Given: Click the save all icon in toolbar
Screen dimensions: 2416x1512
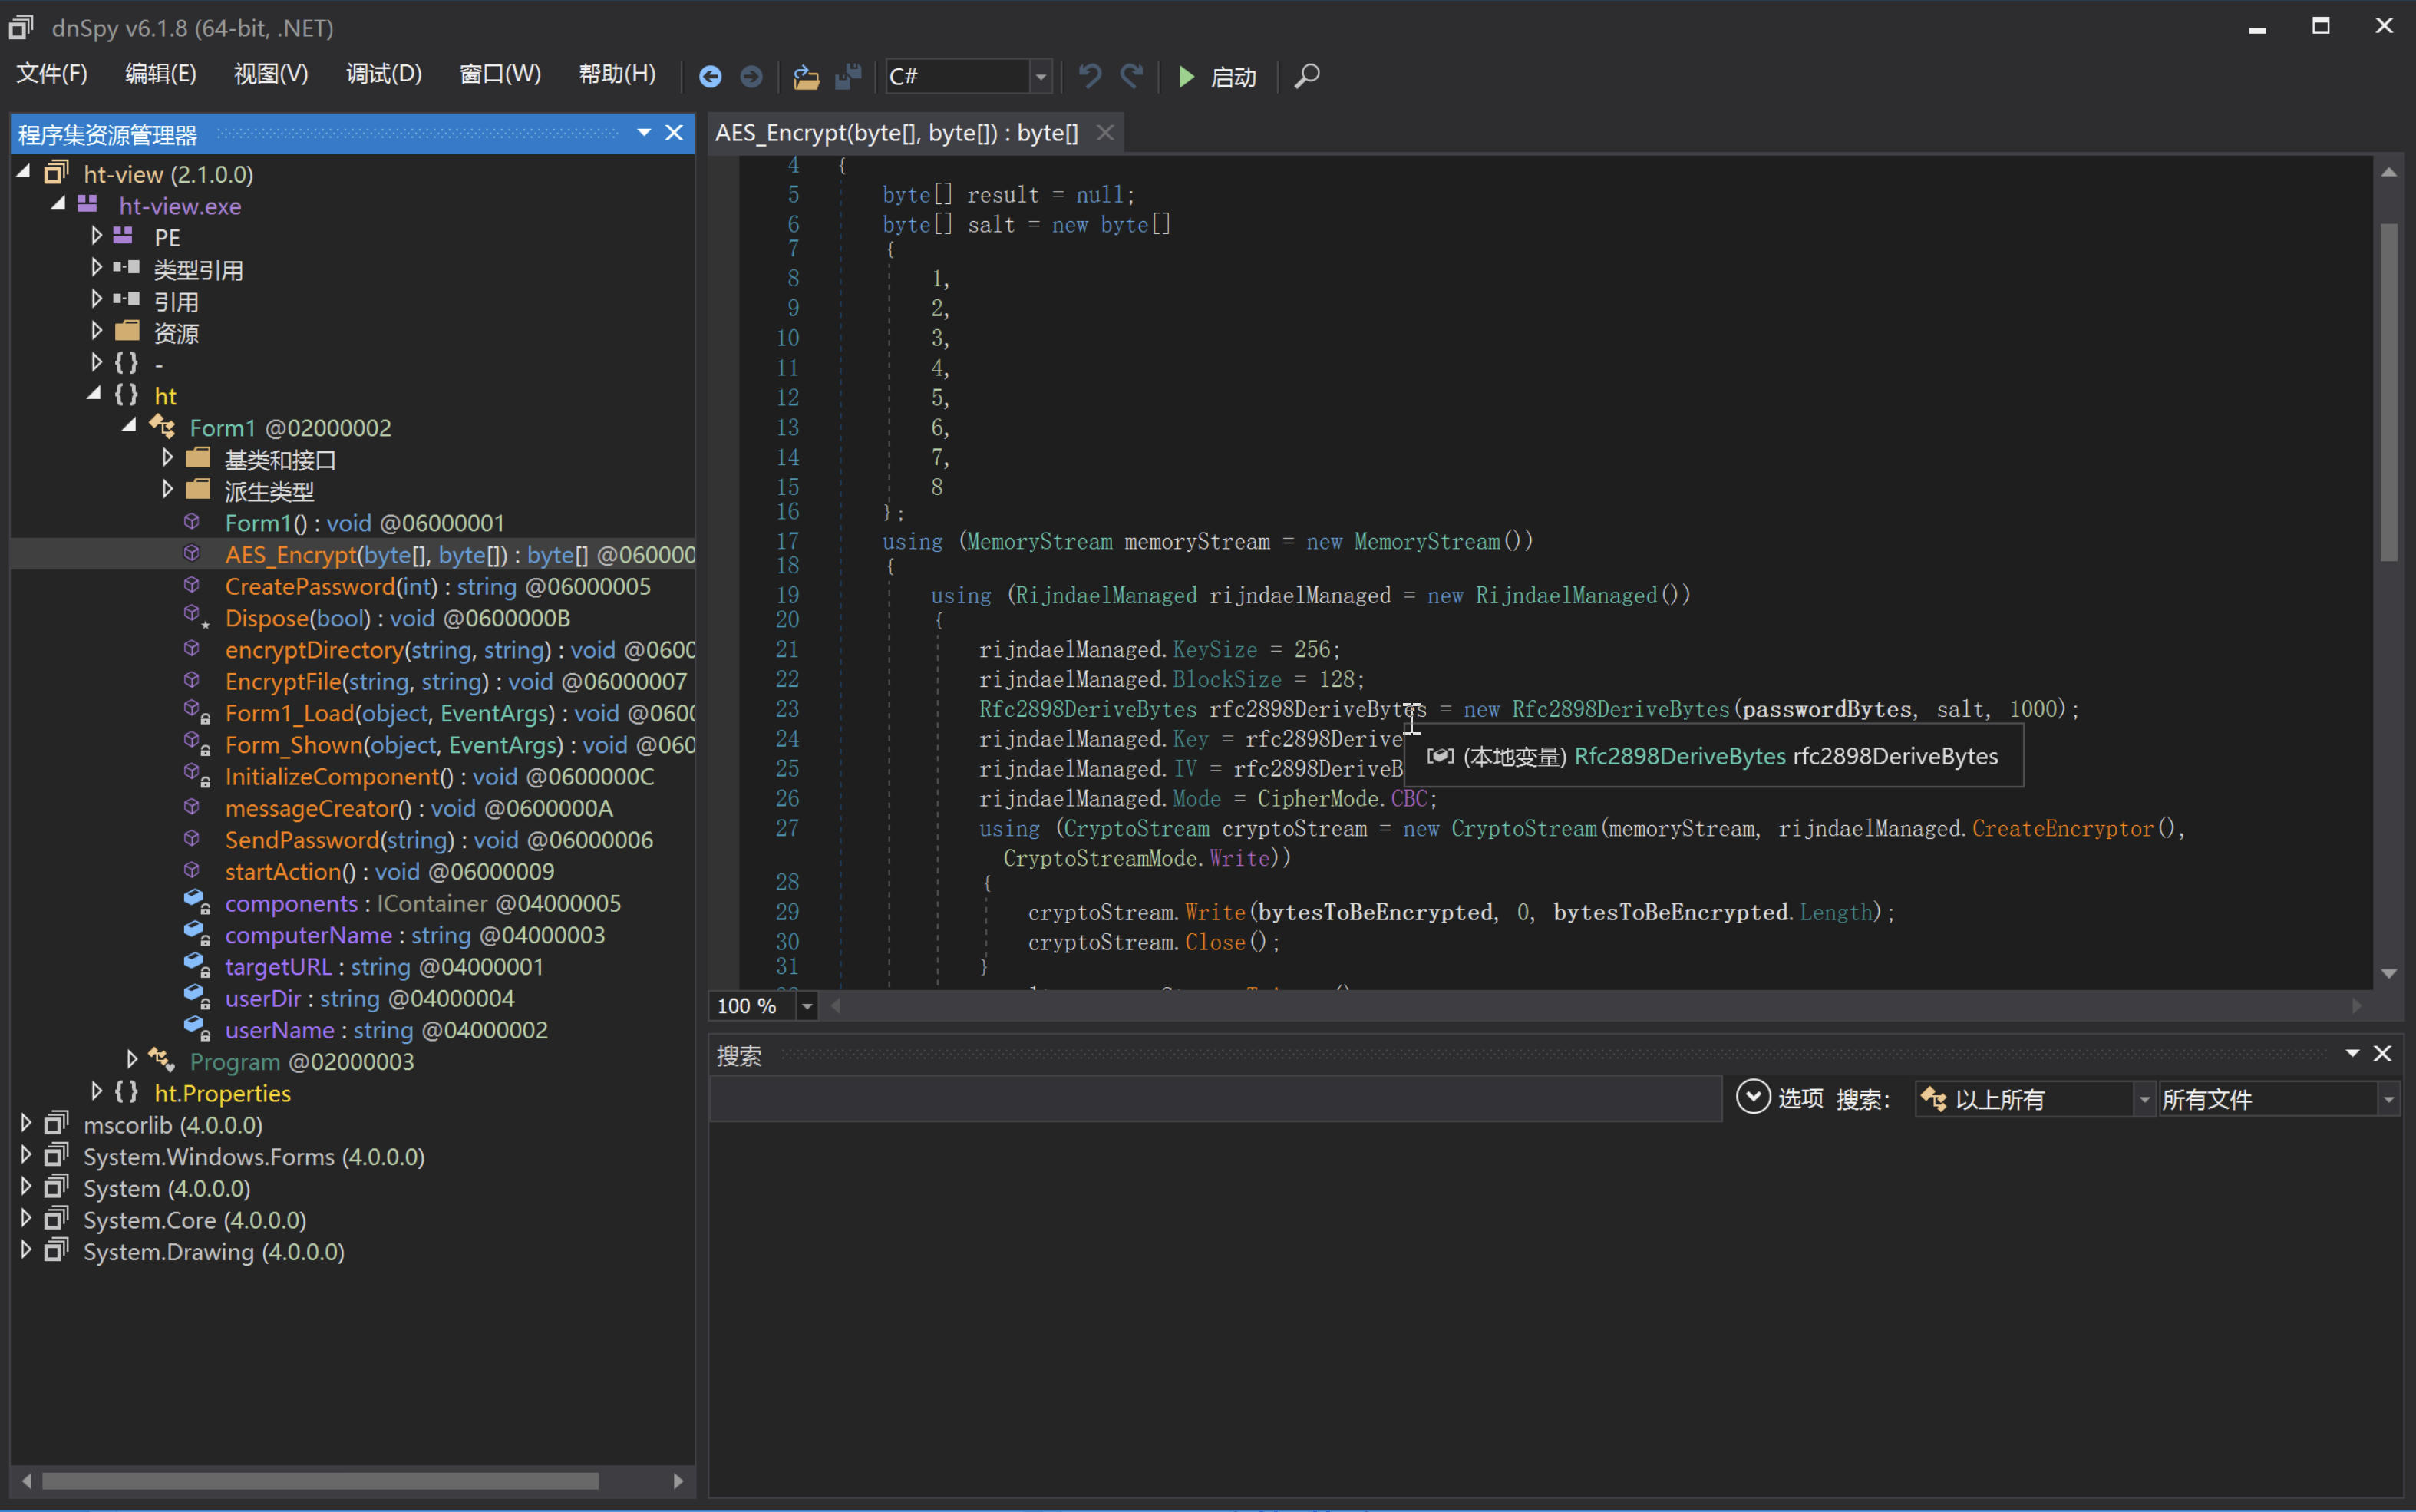Looking at the screenshot, I should 848,77.
